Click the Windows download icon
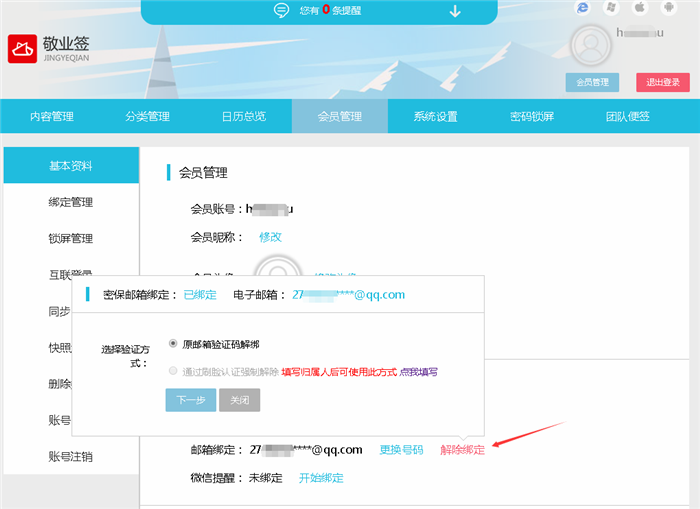 (x=611, y=8)
